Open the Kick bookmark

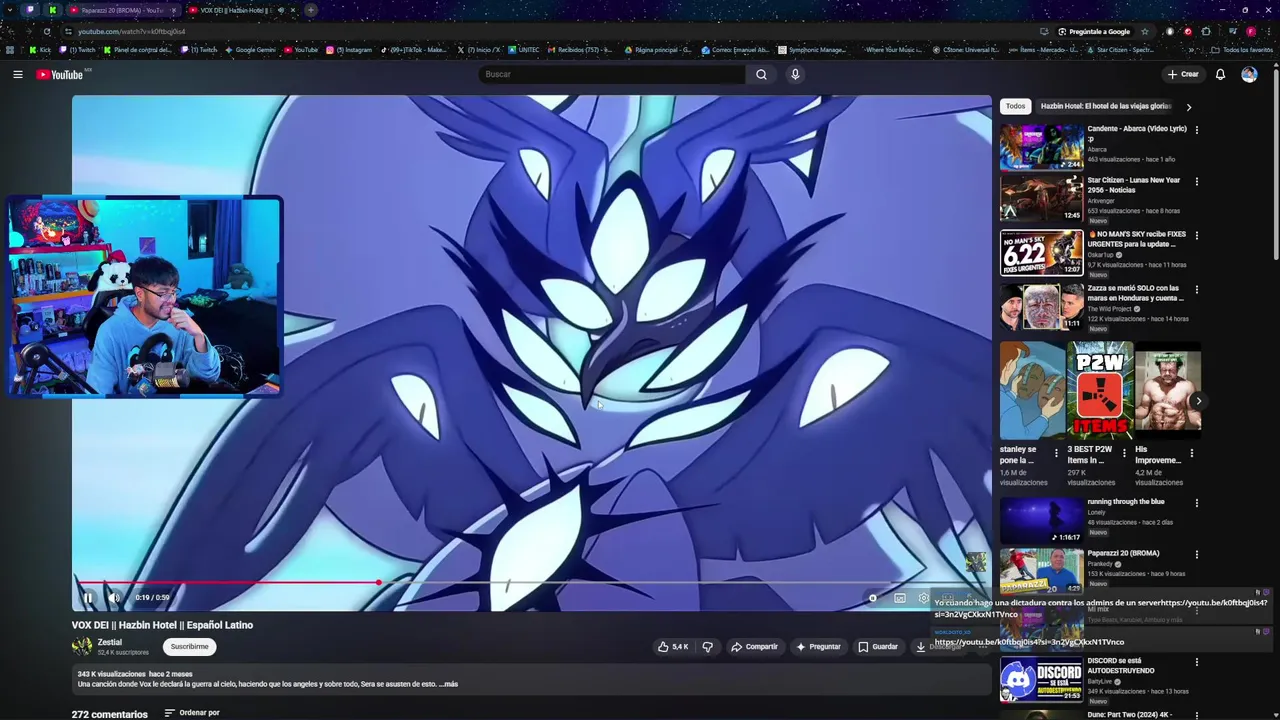(x=40, y=49)
